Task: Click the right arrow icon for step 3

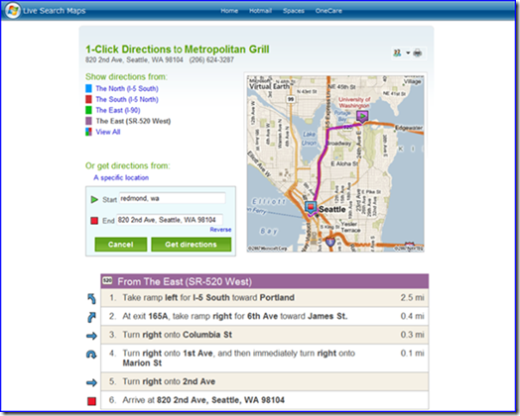Action: pyautogui.click(x=92, y=336)
